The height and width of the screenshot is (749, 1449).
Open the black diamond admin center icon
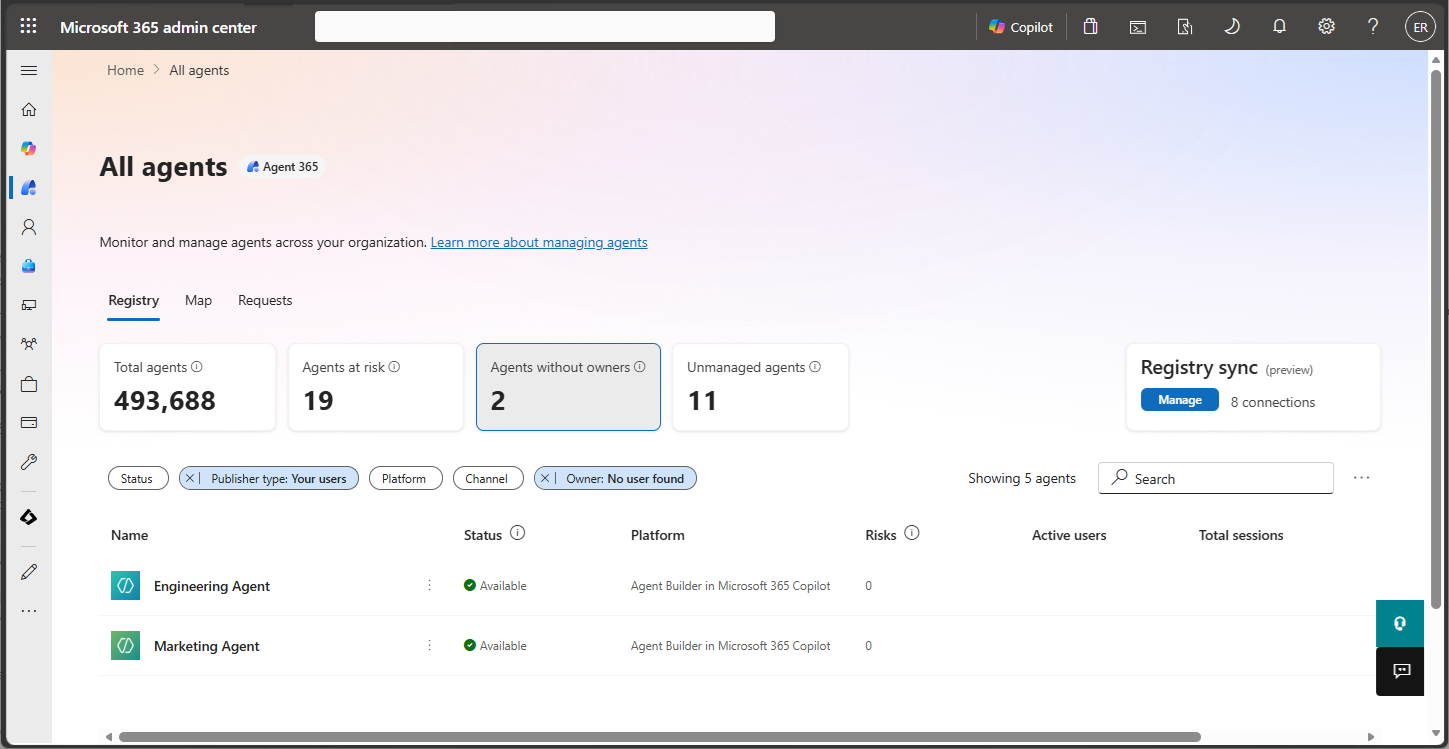click(29, 517)
